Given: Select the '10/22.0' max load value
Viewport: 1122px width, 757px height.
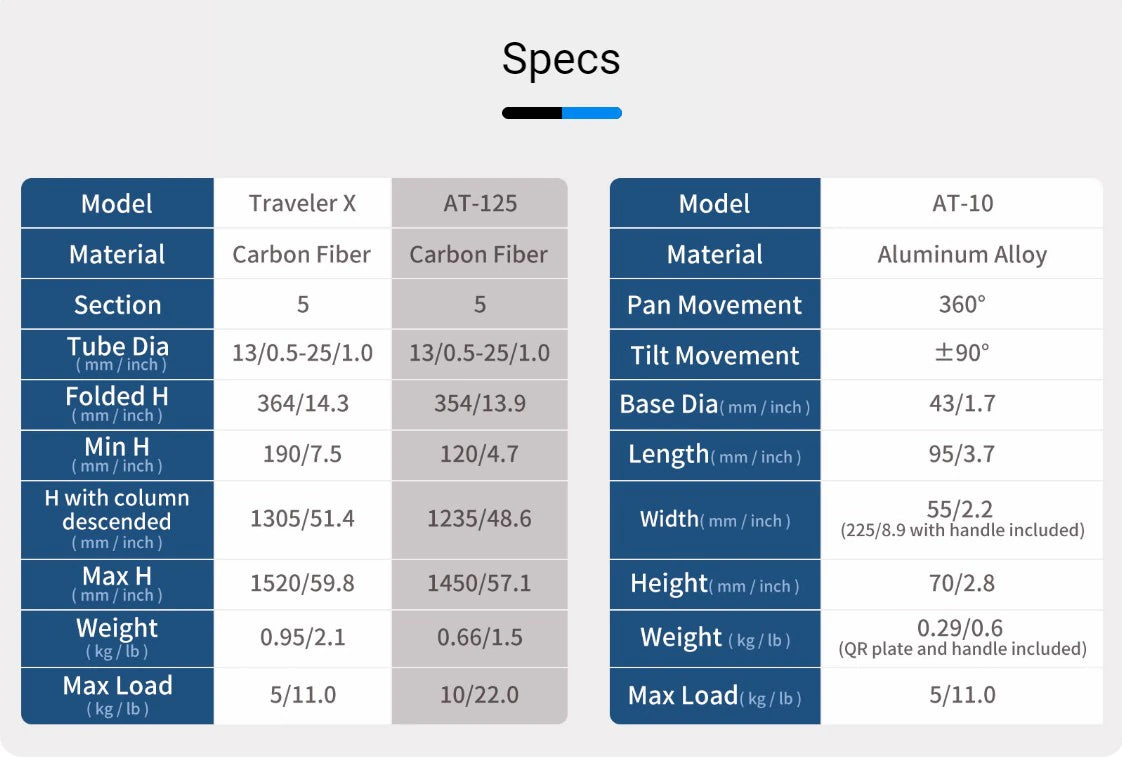Looking at the screenshot, I should coord(479,695).
